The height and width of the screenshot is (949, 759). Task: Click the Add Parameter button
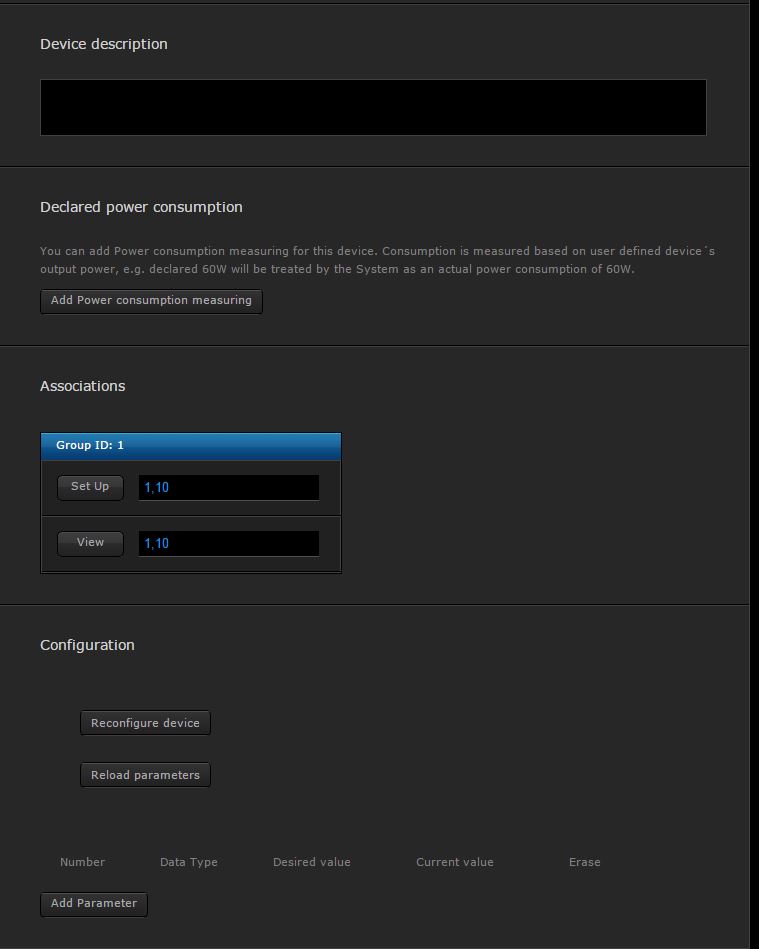94,904
